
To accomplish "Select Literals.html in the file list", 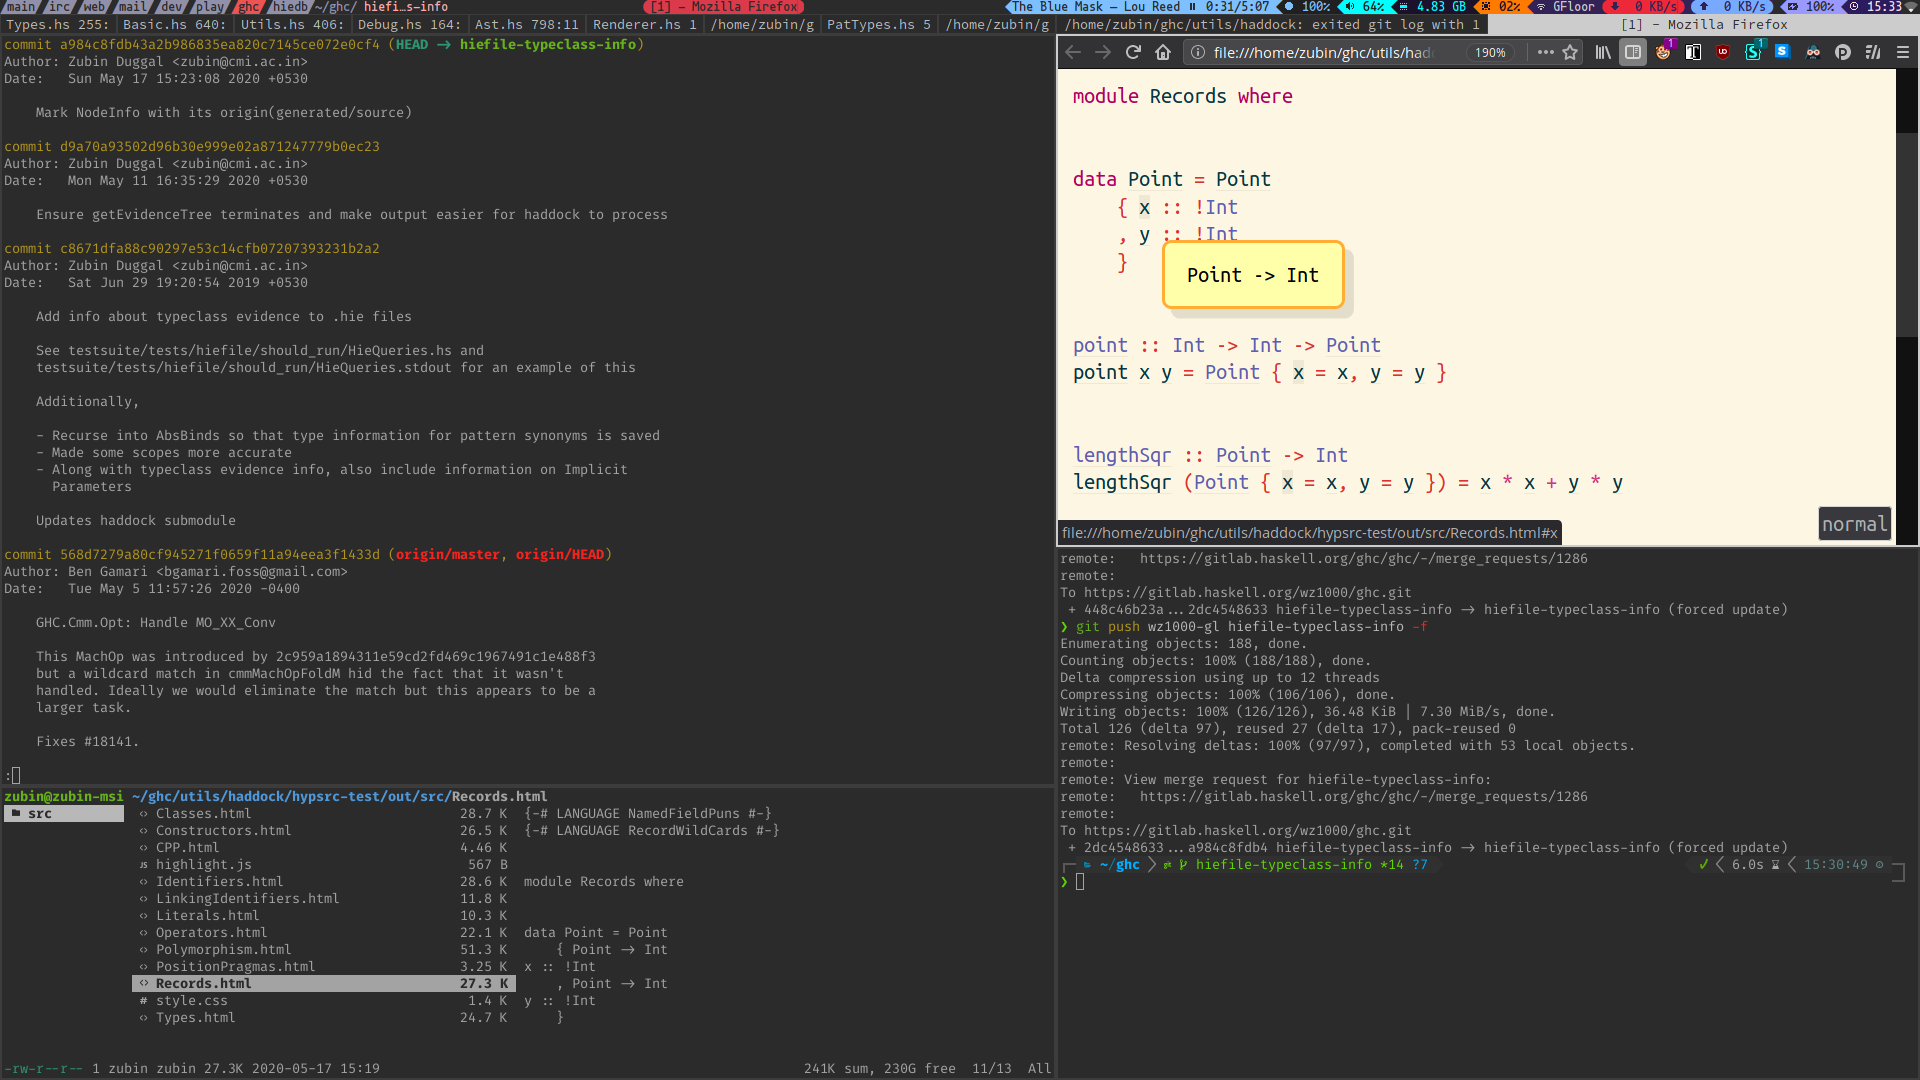I will [x=324, y=915].
